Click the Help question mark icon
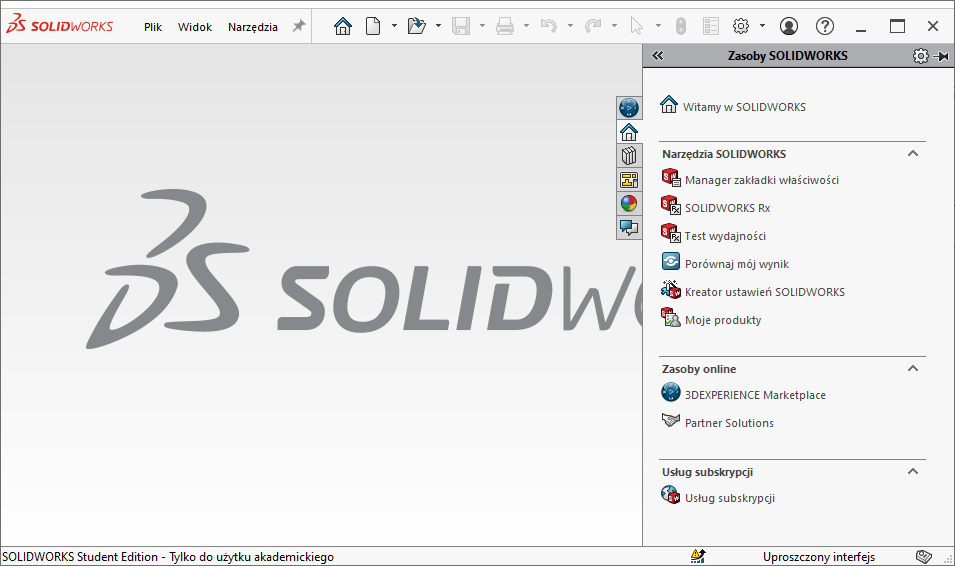Image resolution: width=955 pixels, height=566 pixels. click(825, 27)
